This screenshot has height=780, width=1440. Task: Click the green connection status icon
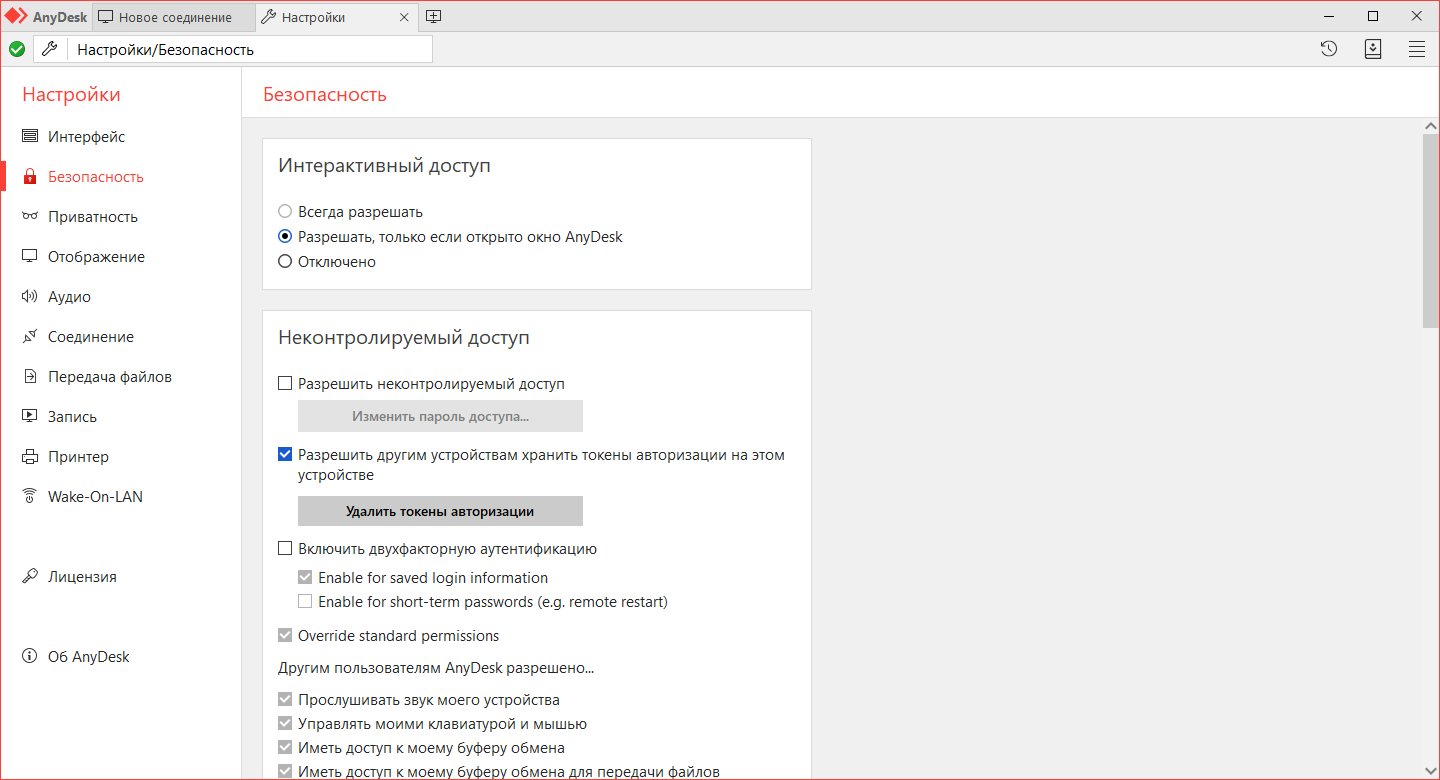tap(17, 49)
